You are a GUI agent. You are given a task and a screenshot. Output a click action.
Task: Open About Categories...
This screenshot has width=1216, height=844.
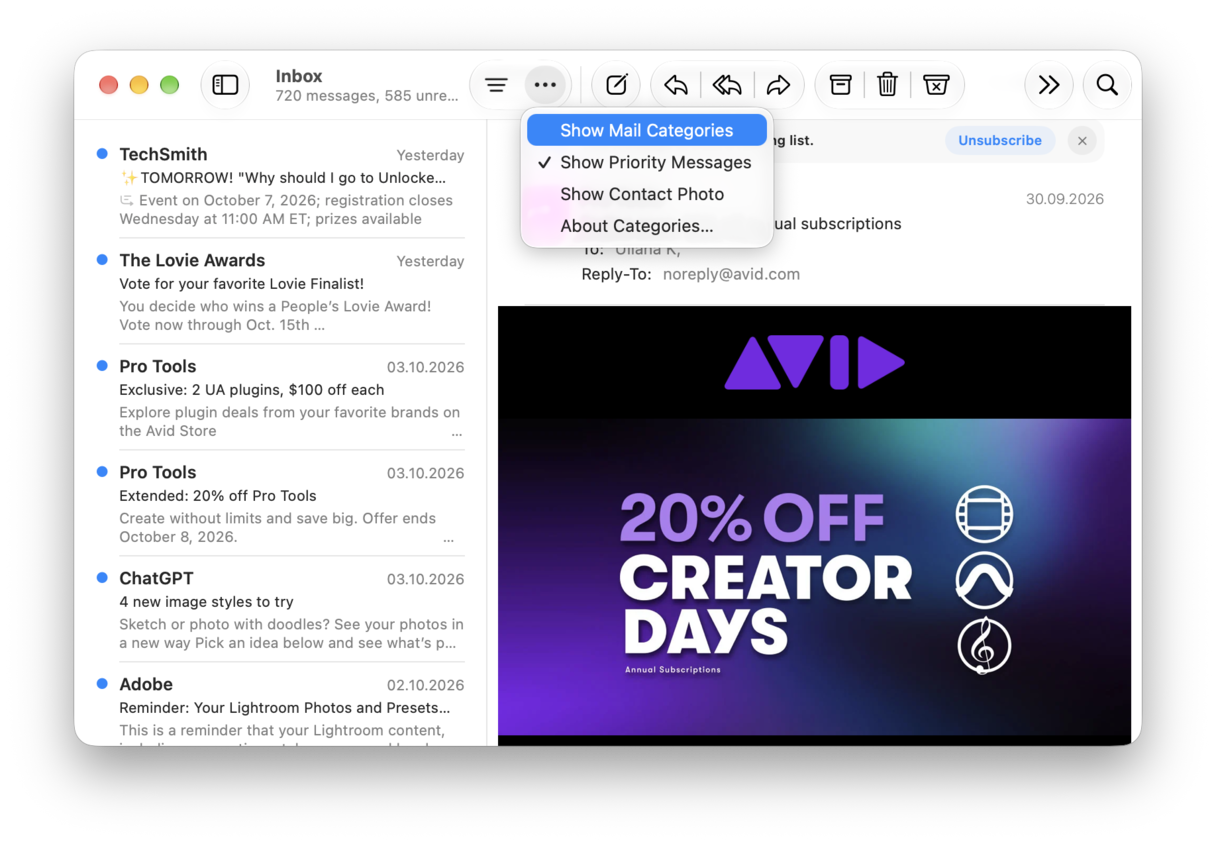tap(647, 226)
